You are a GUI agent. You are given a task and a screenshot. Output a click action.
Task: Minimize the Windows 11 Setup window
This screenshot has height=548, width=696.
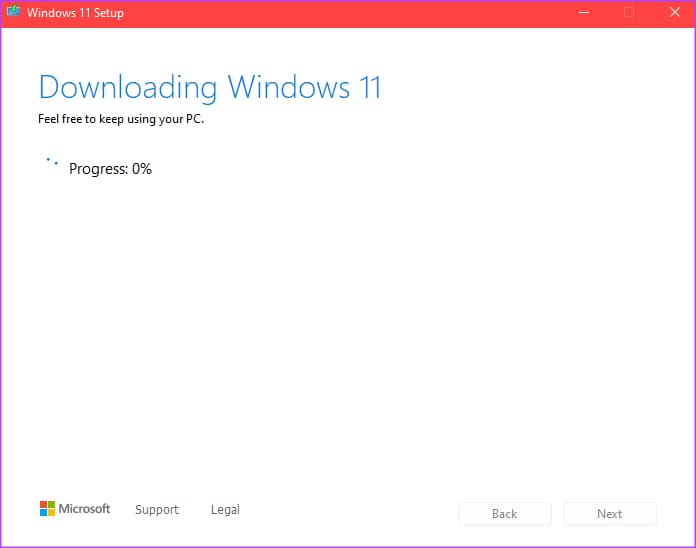pyautogui.click(x=584, y=12)
